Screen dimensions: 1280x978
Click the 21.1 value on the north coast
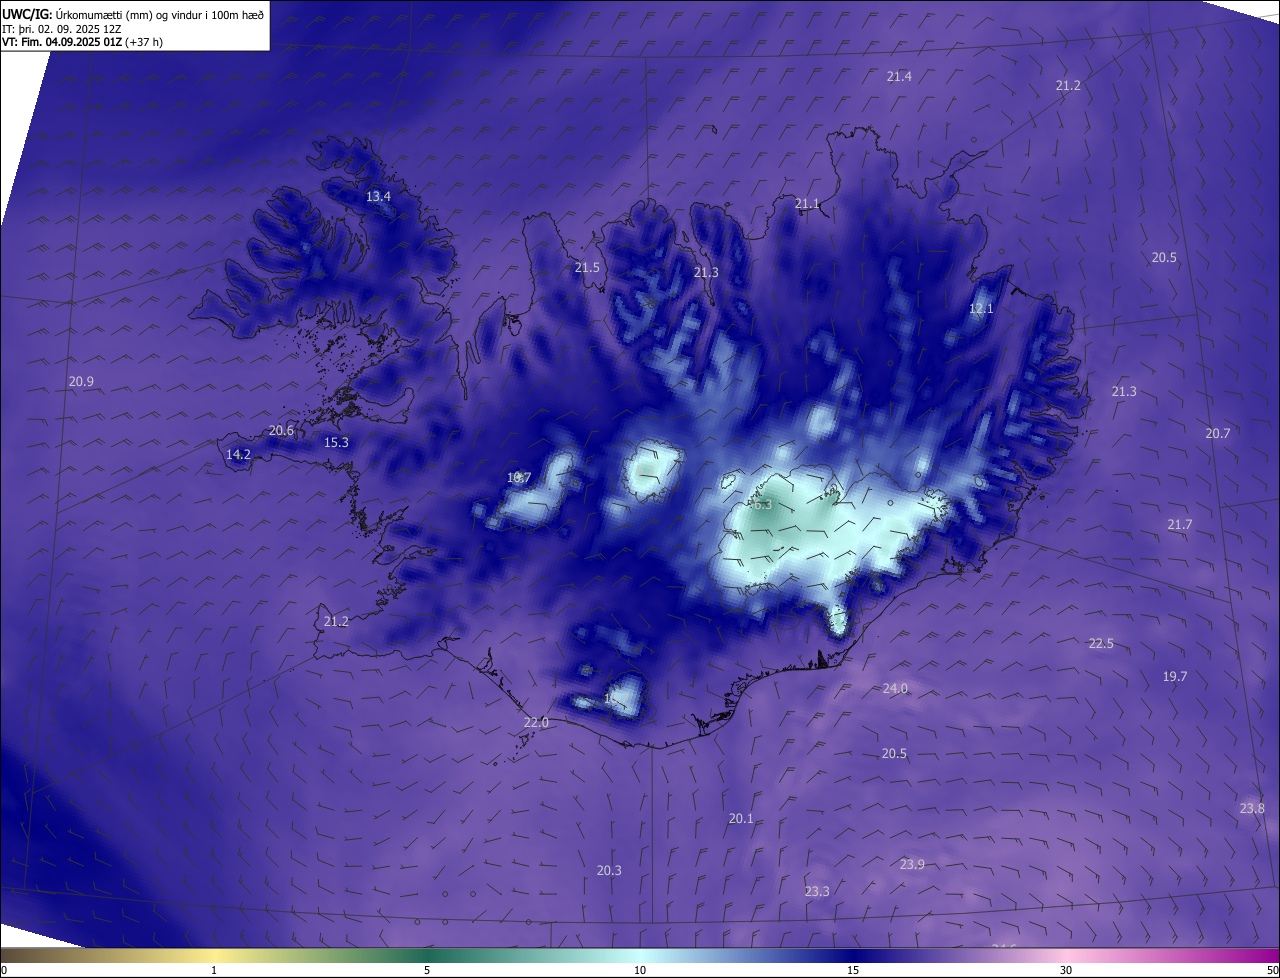(x=807, y=203)
